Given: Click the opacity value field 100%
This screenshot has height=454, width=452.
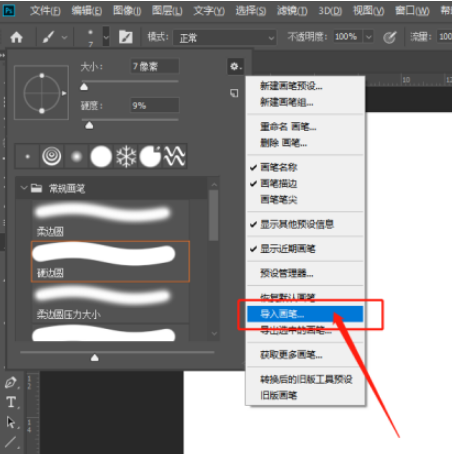Looking at the screenshot, I should pyautogui.click(x=348, y=36).
